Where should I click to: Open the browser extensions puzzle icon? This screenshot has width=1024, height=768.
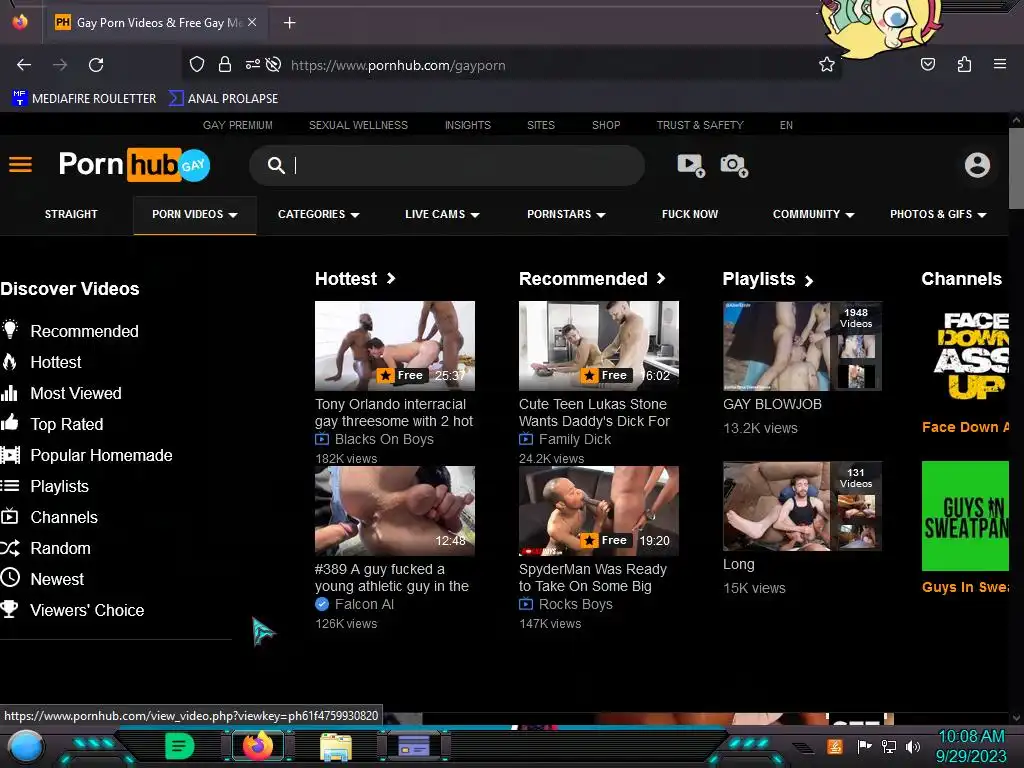964,64
